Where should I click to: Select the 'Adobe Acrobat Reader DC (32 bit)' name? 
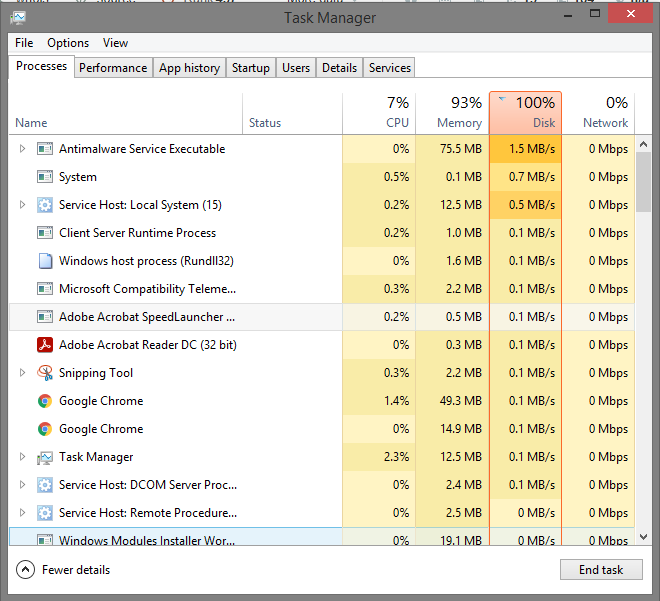point(148,345)
